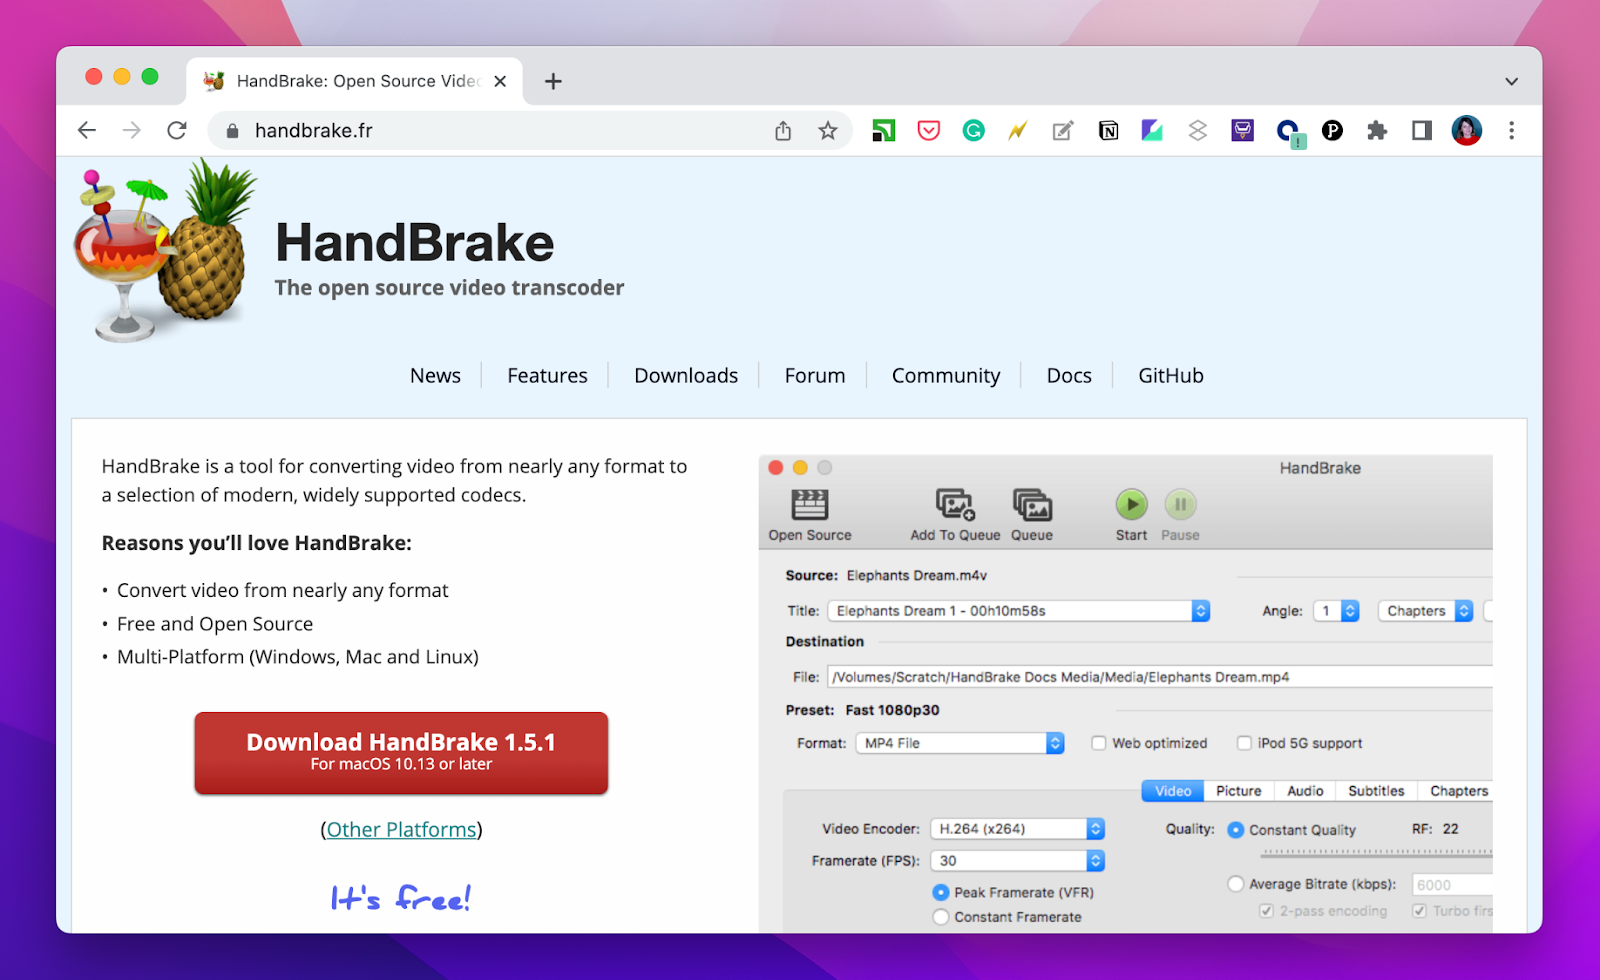Click the destination File path field

point(1160,677)
